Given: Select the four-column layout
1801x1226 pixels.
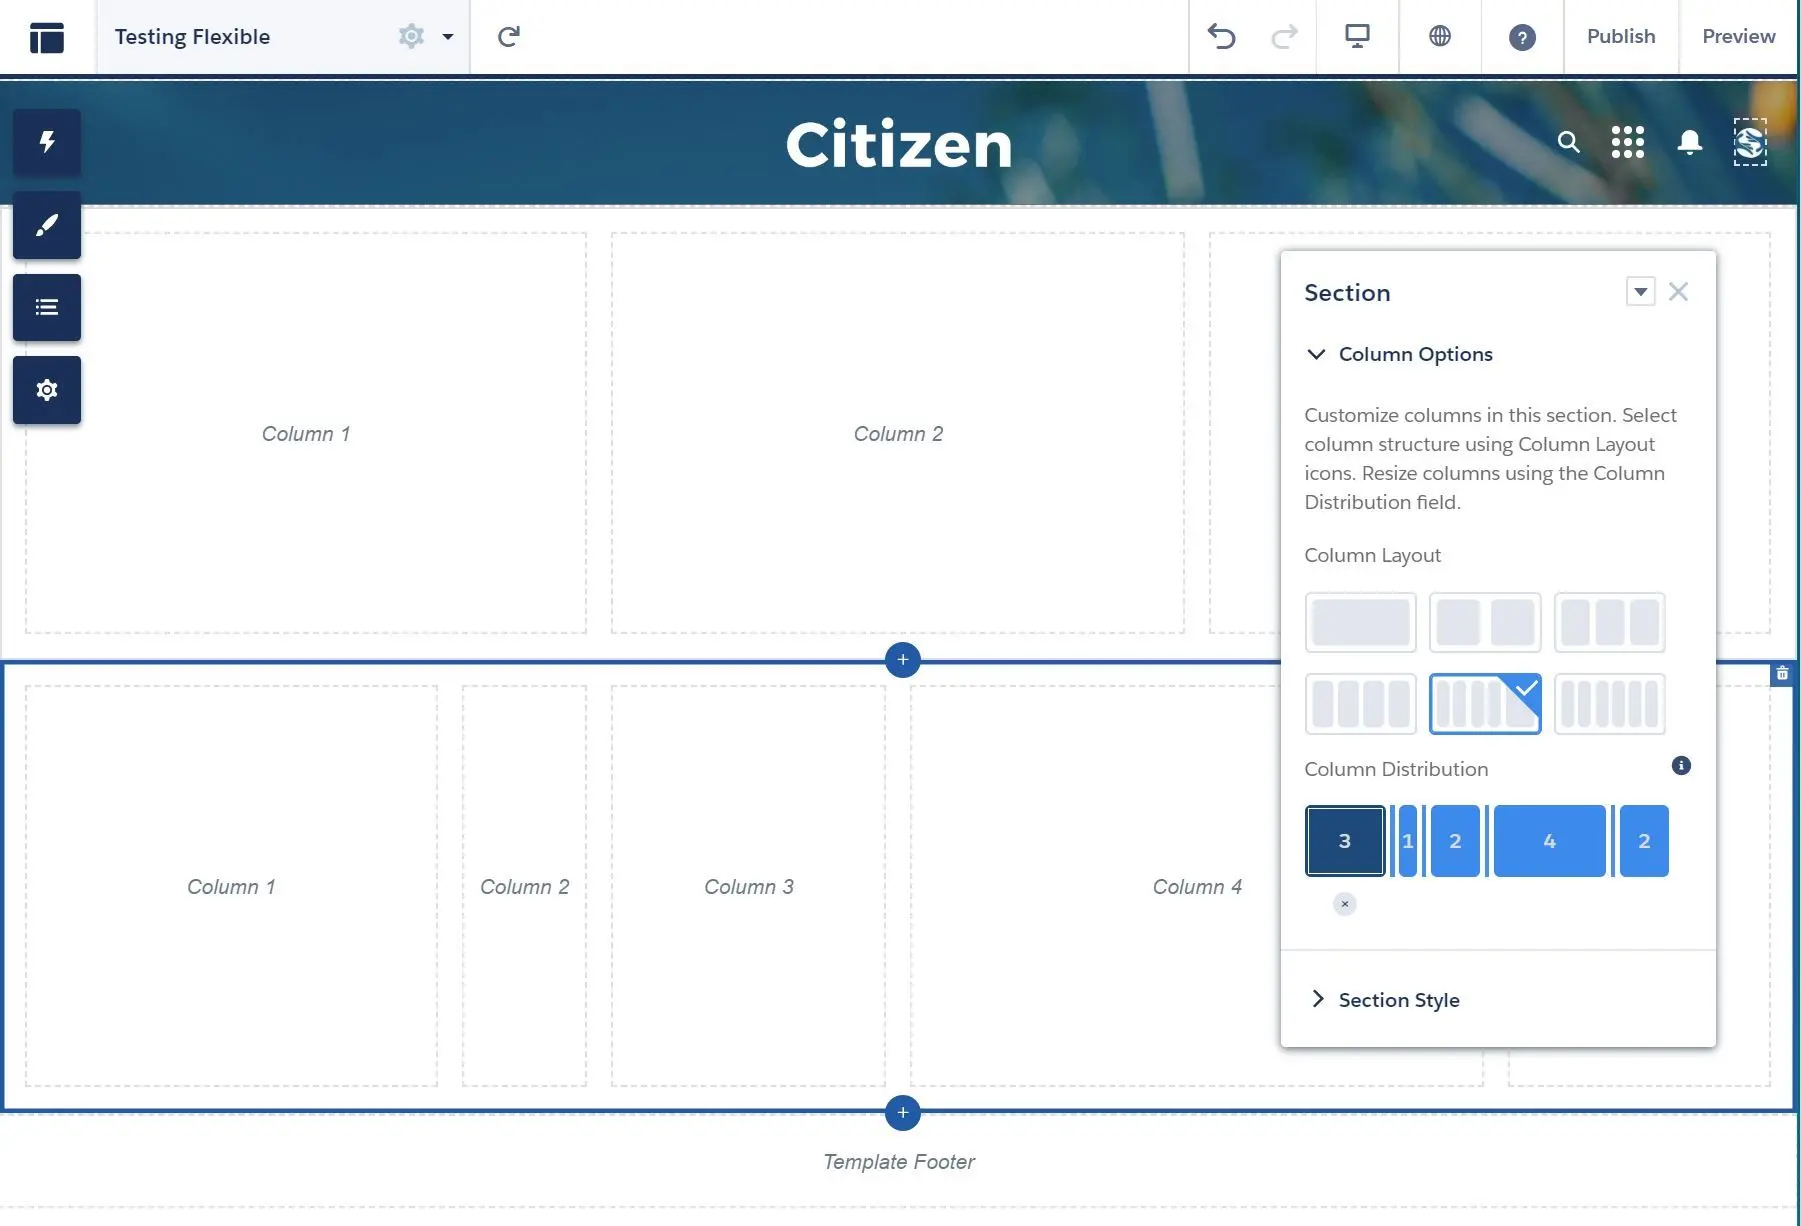Looking at the screenshot, I should pyautogui.click(x=1360, y=704).
